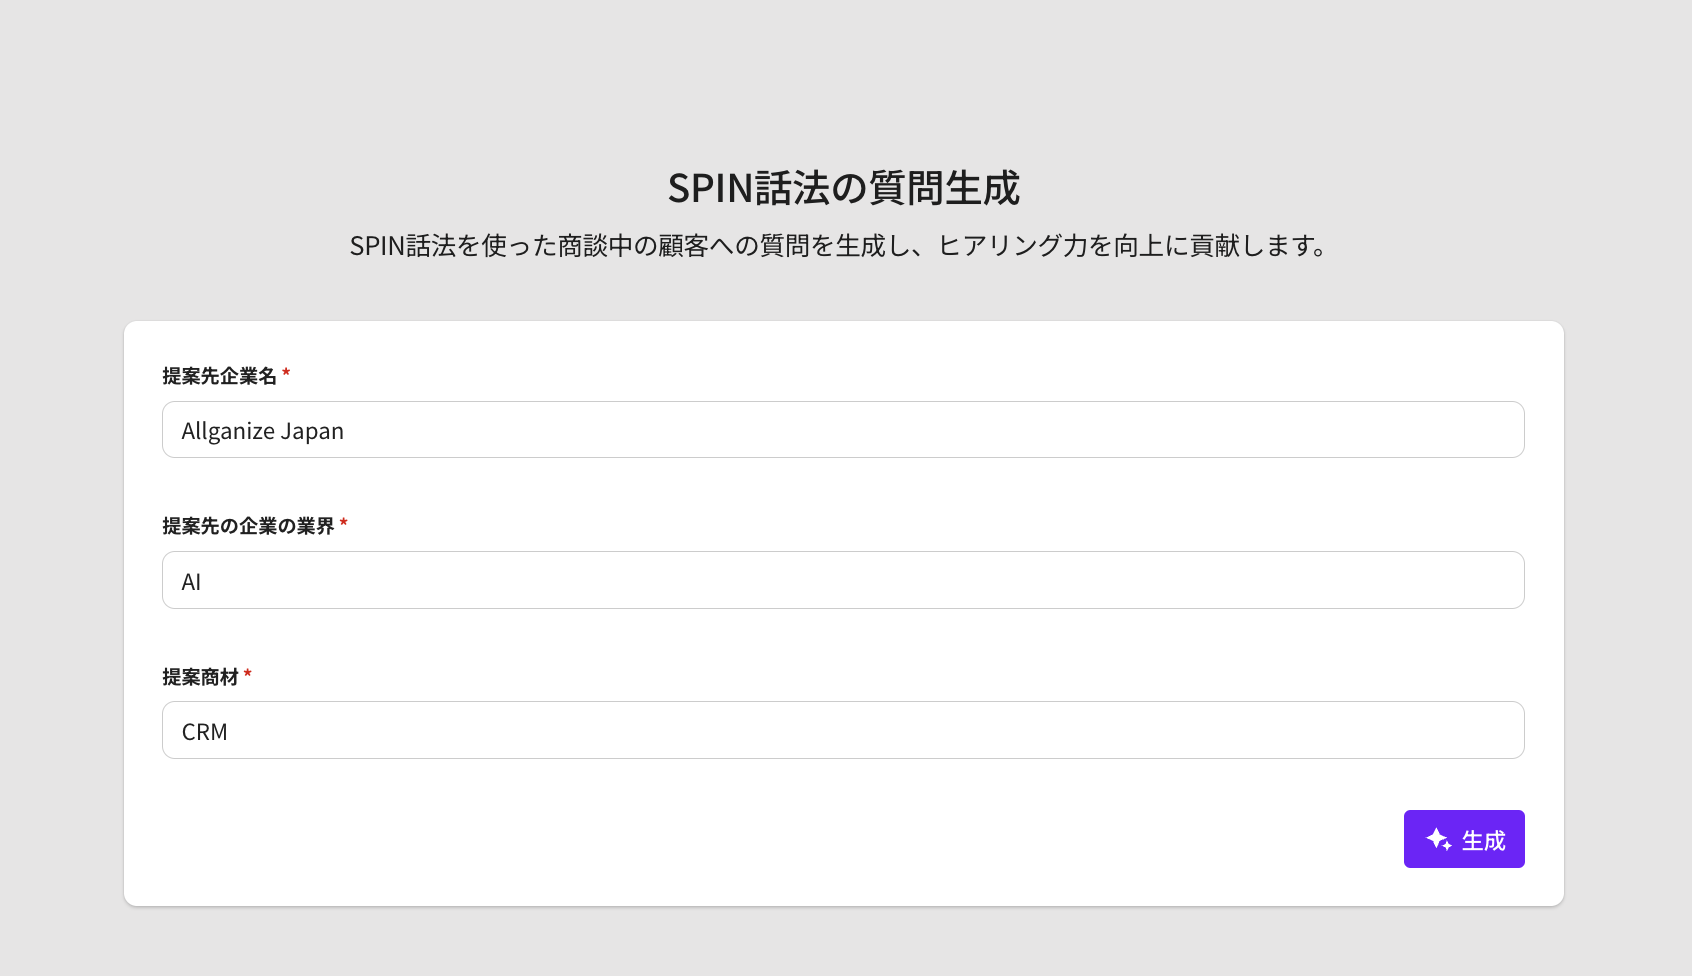
Task: Click the subtitle description below the heading
Action: 838,246
